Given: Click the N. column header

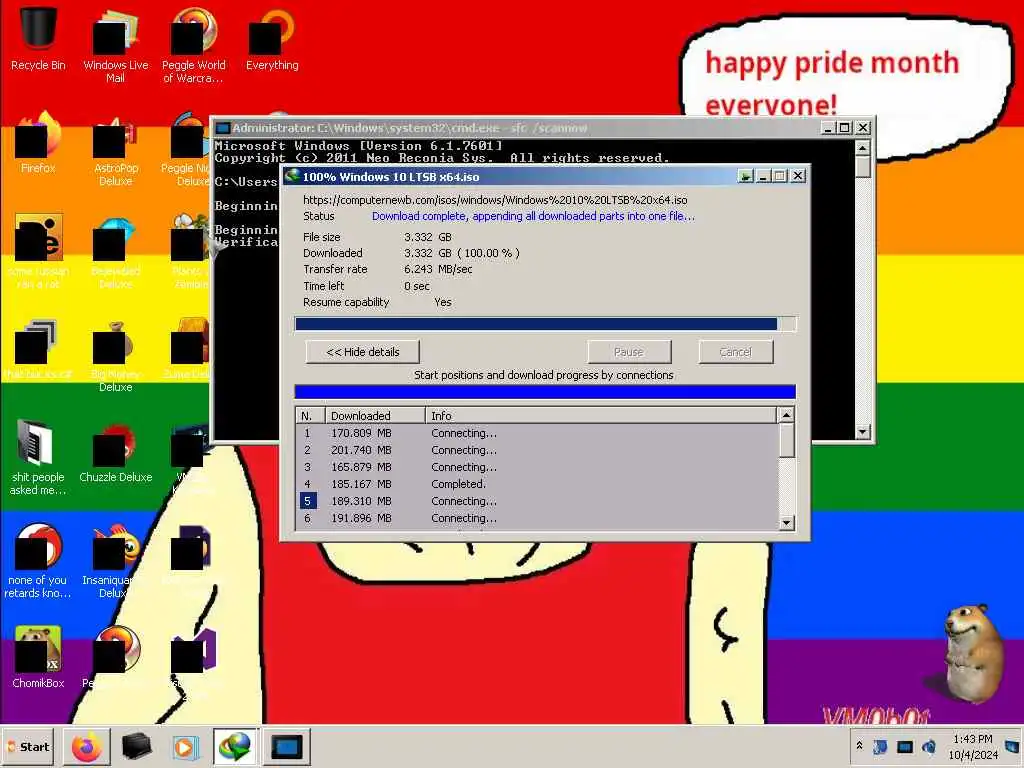Looking at the screenshot, I should (310, 416).
